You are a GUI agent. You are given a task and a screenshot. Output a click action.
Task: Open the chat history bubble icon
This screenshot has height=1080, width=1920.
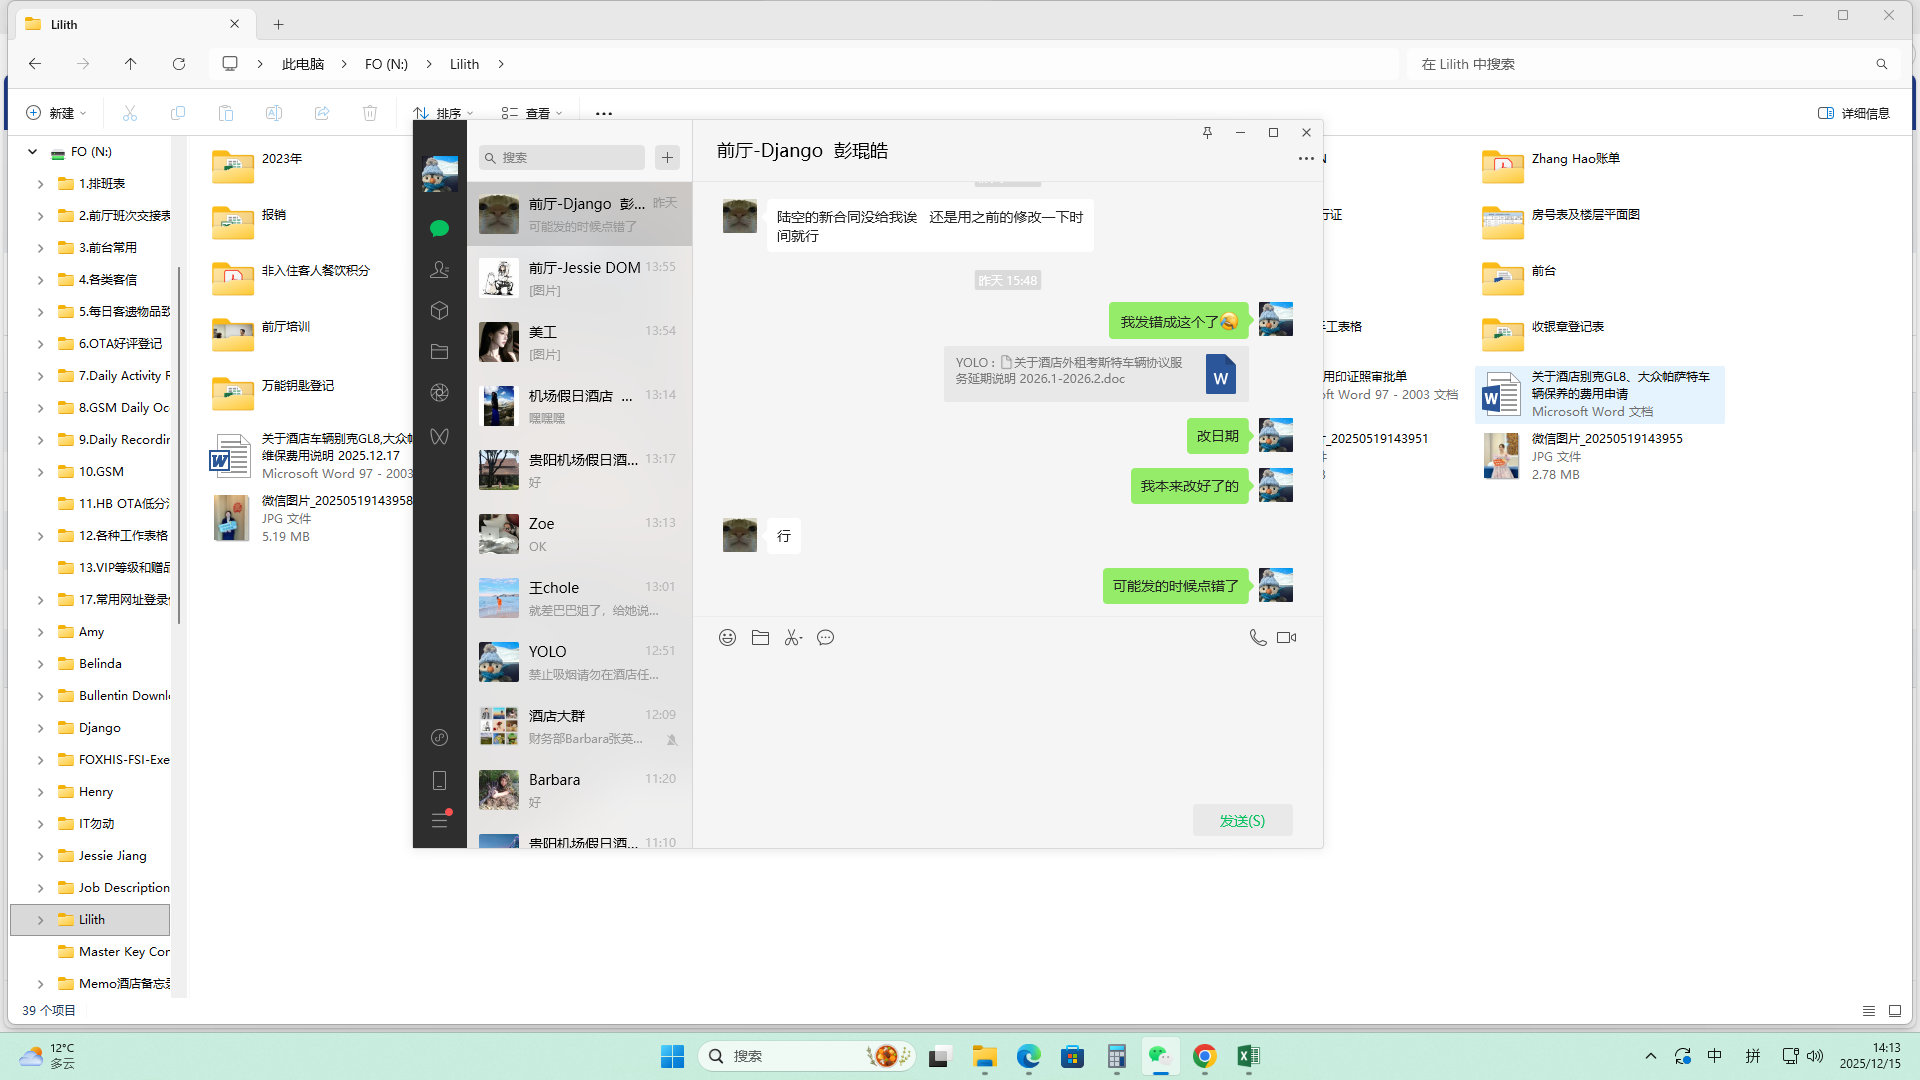825,638
